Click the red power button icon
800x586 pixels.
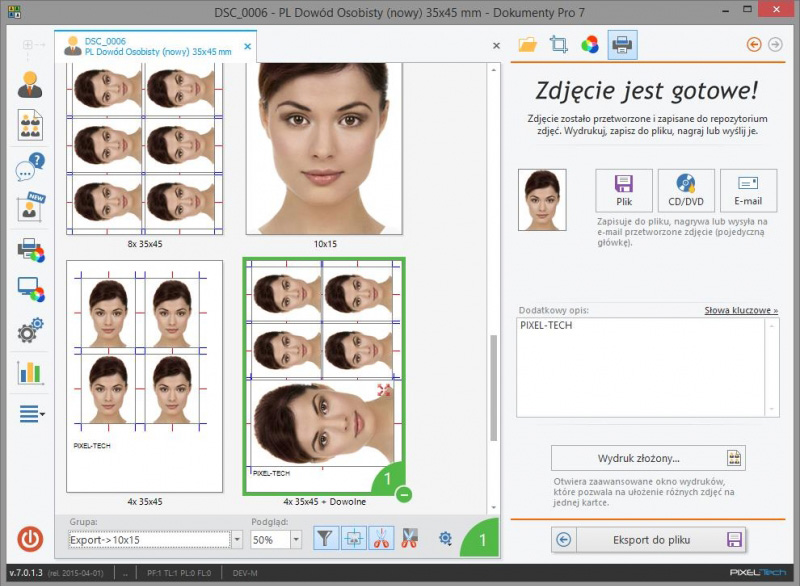[31, 539]
